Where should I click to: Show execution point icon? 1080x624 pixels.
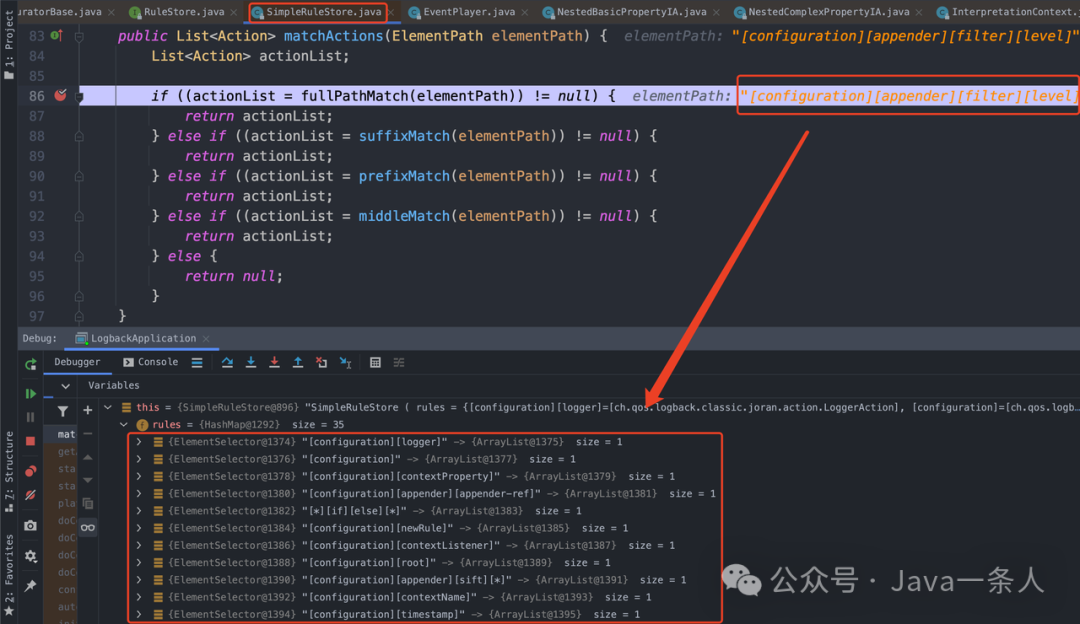tap(197, 362)
